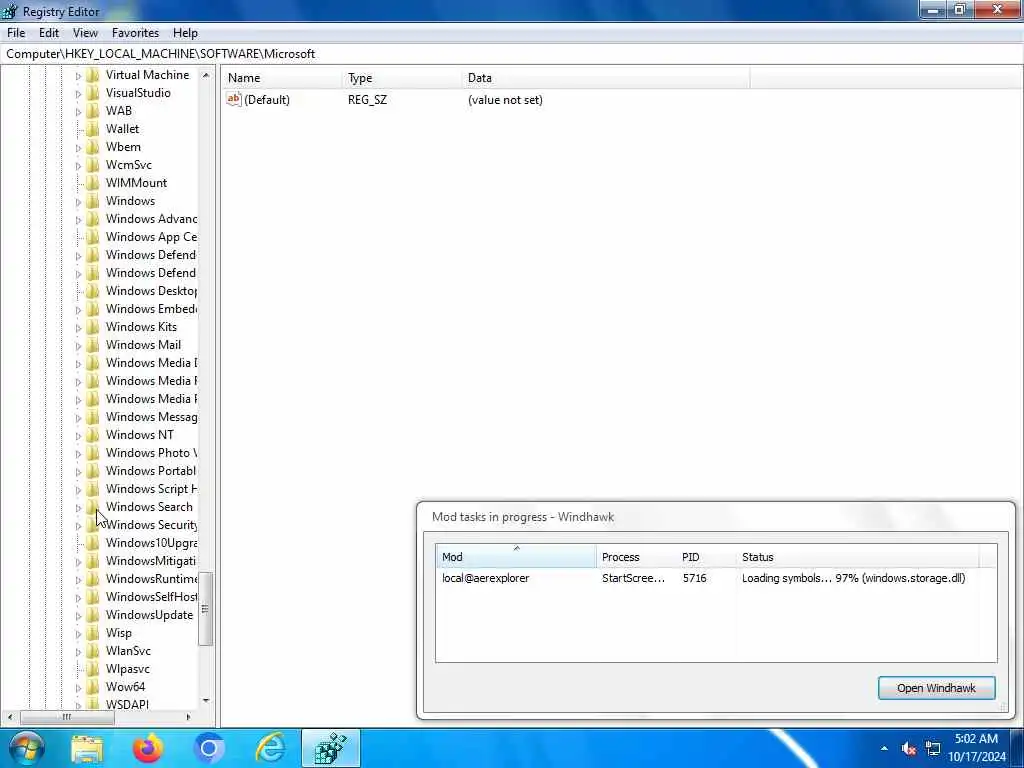Select the Windows Search tree key
This screenshot has width=1024, height=768.
click(150, 507)
